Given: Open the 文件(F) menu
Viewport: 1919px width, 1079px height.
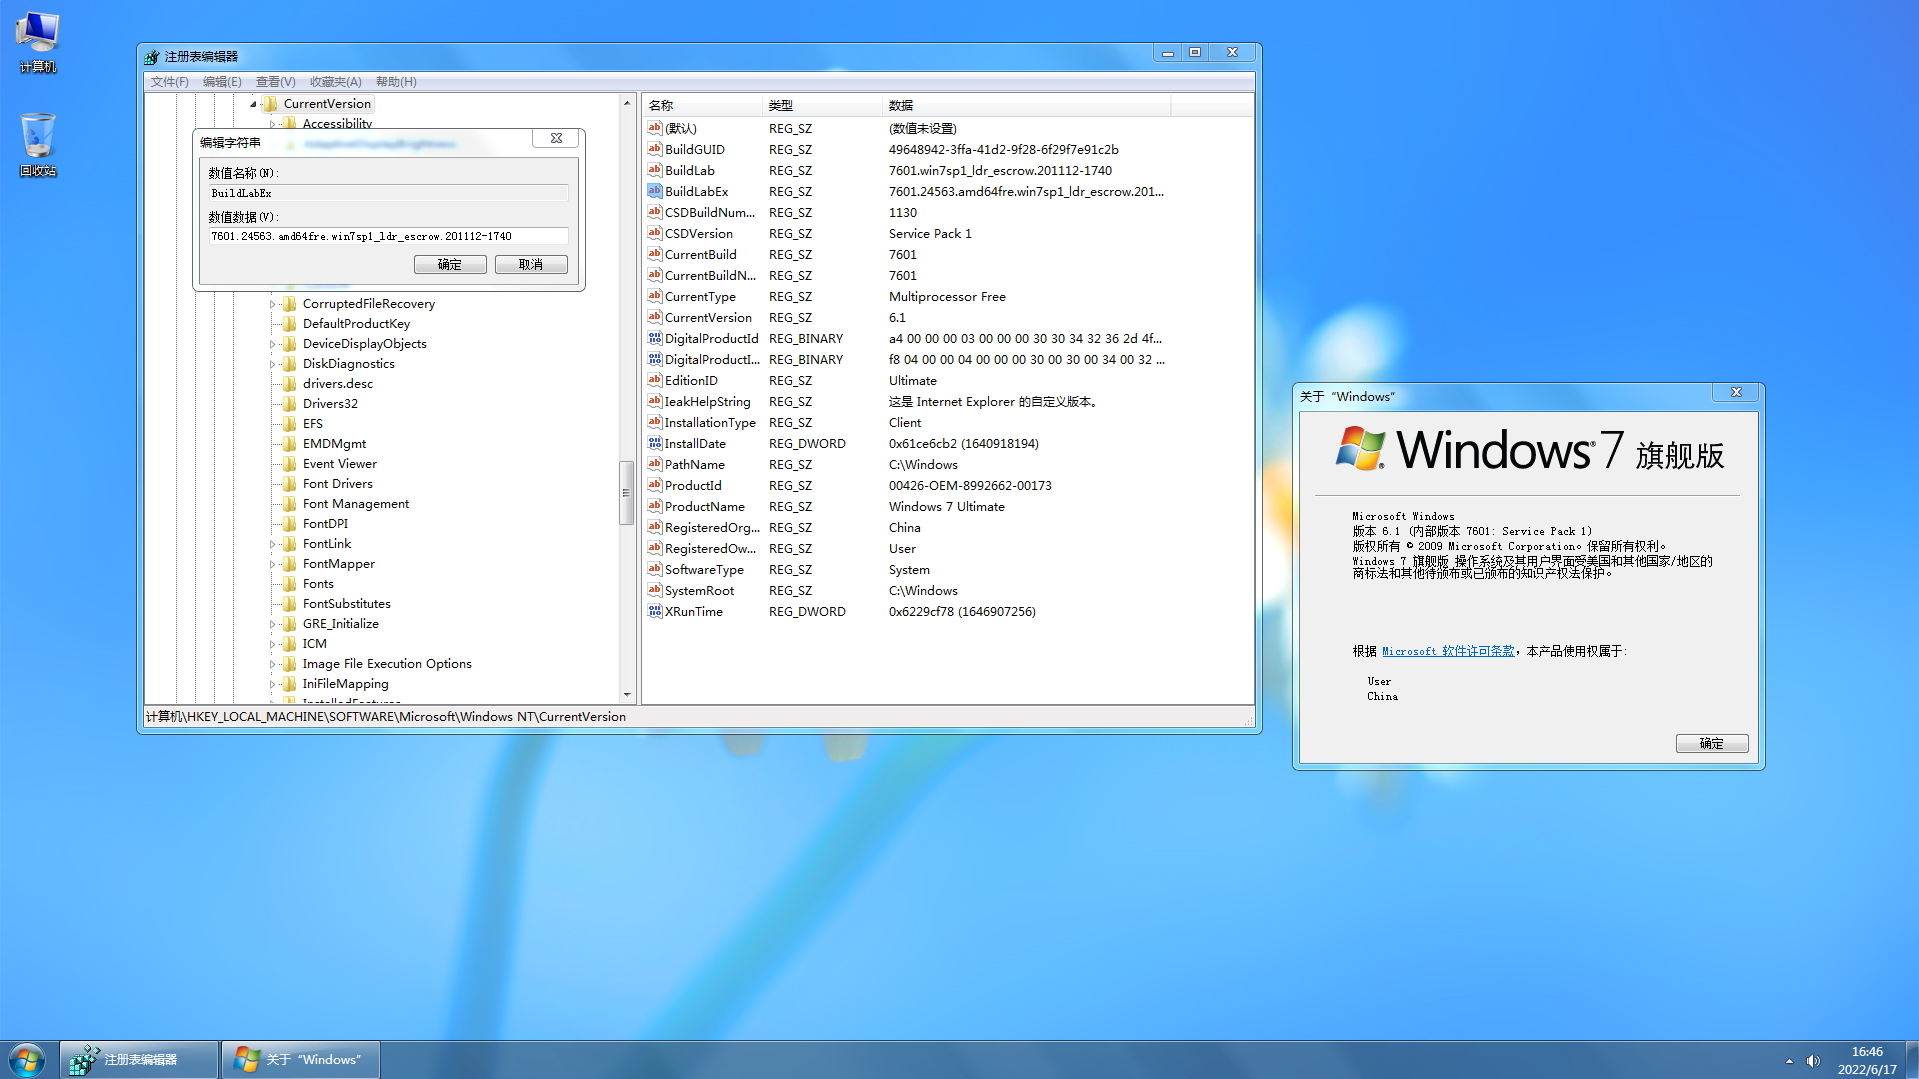Looking at the screenshot, I should [169, 82].
